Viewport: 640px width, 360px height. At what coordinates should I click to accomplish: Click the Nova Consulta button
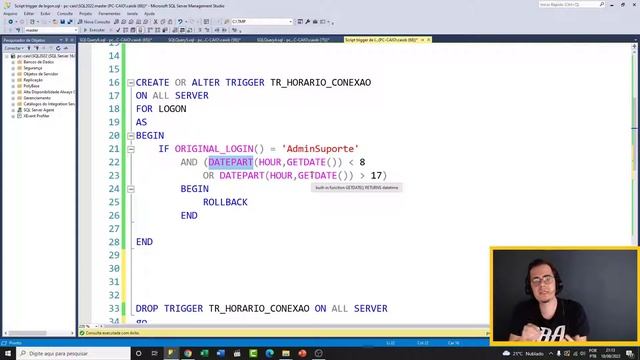[94, 22]
